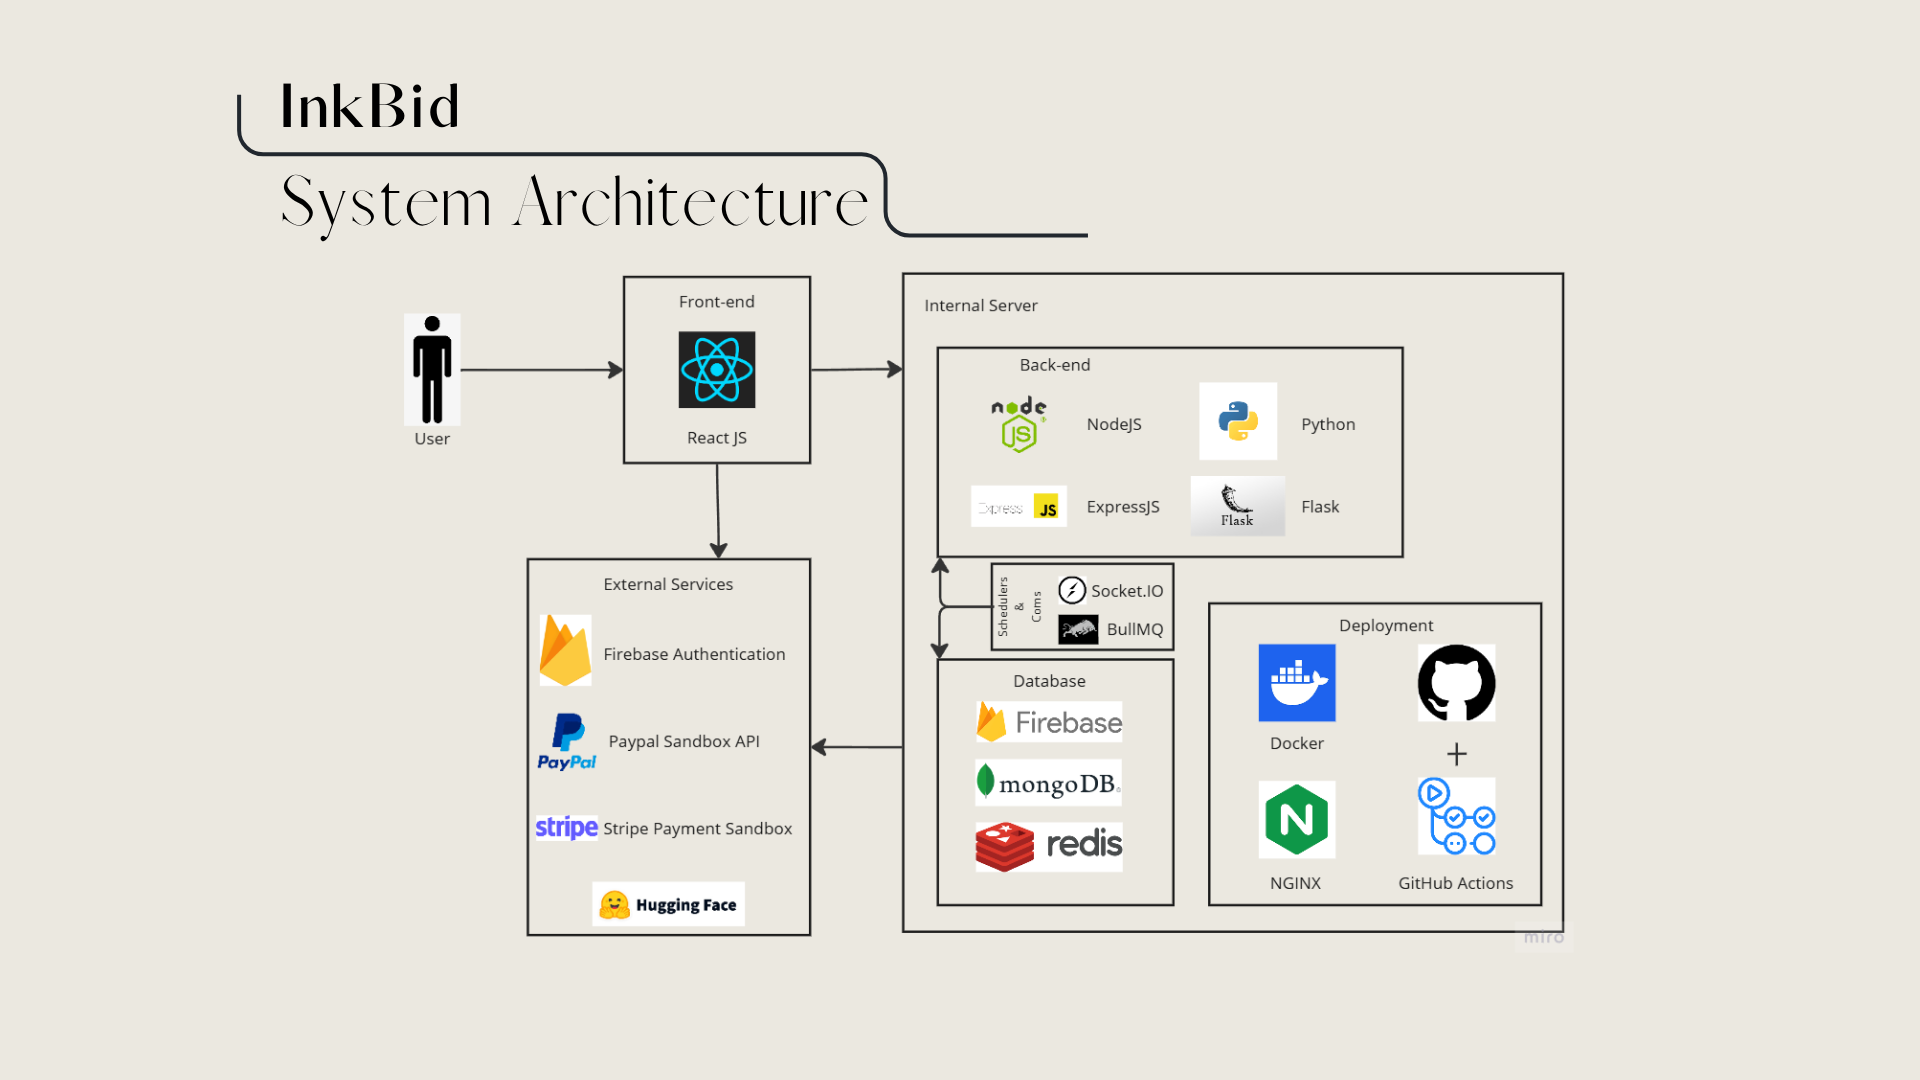Select the Stripe logo
Viewport: 1920px width, 1080px height.
[x=566, y=828]
